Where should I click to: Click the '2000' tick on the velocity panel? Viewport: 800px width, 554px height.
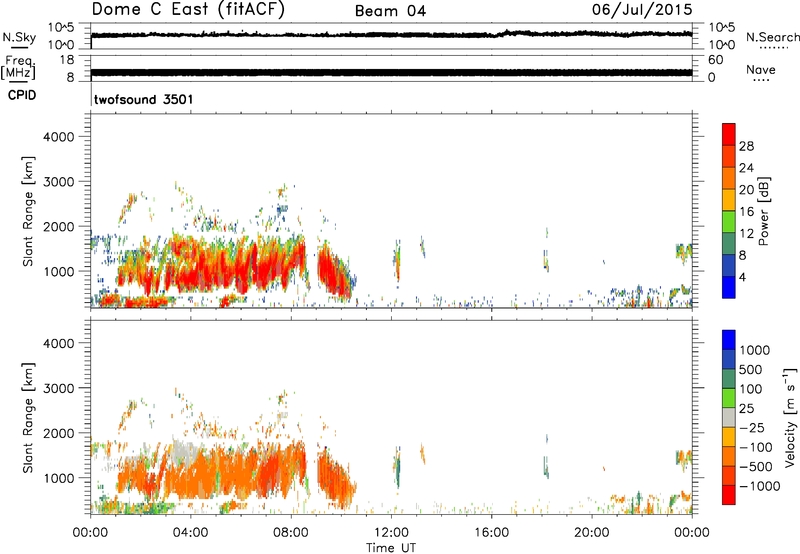[59, 433]
